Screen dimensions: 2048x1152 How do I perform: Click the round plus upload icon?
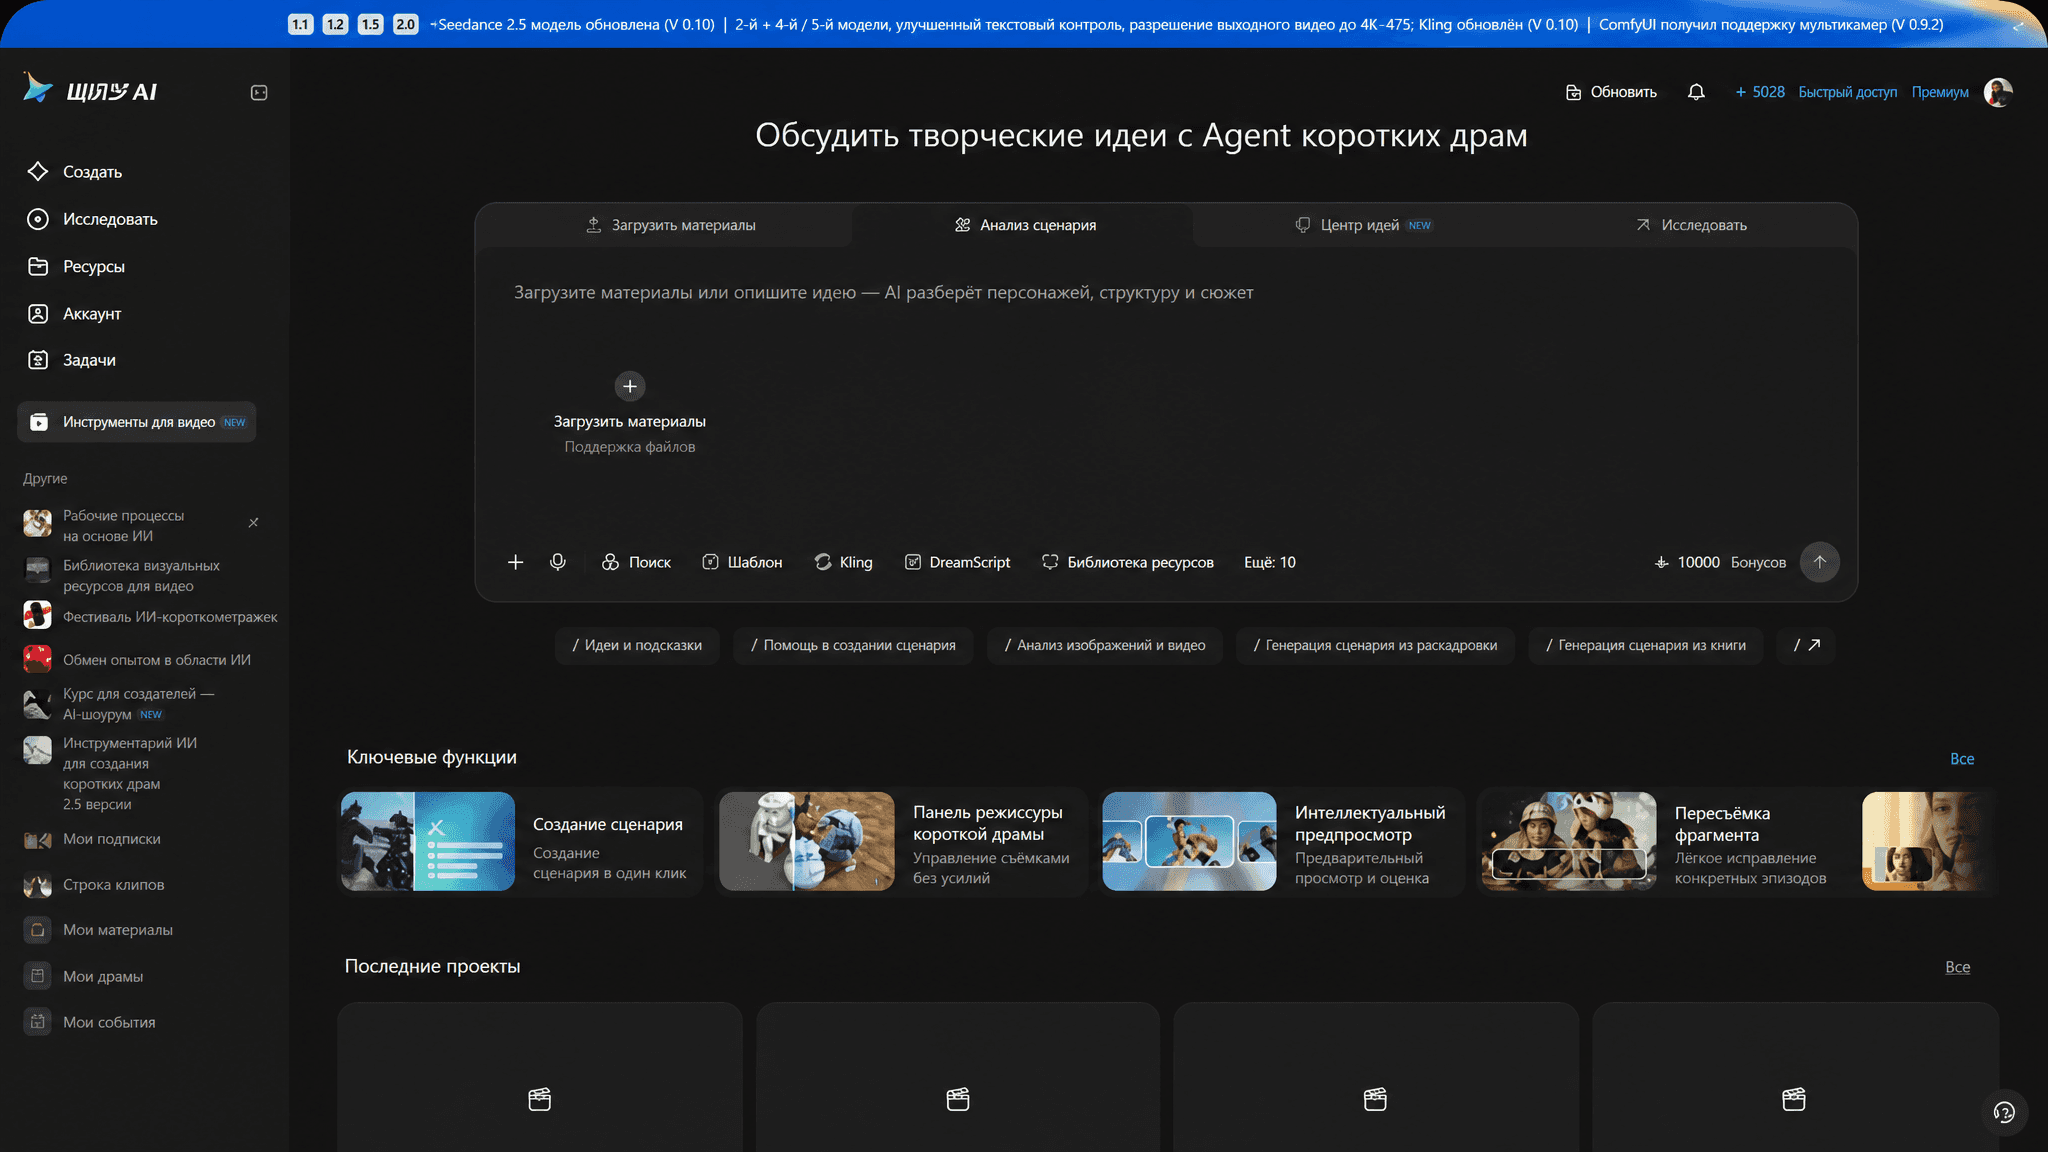tap(630, 386)
